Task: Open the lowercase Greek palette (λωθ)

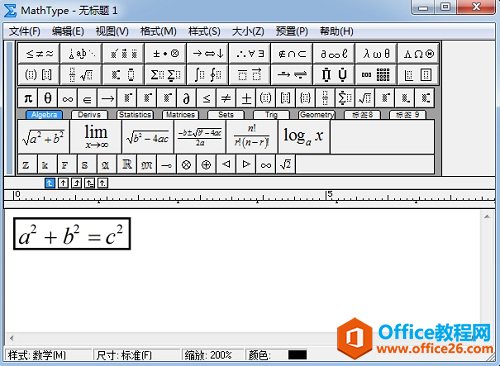Action: [x=376, y=53]
